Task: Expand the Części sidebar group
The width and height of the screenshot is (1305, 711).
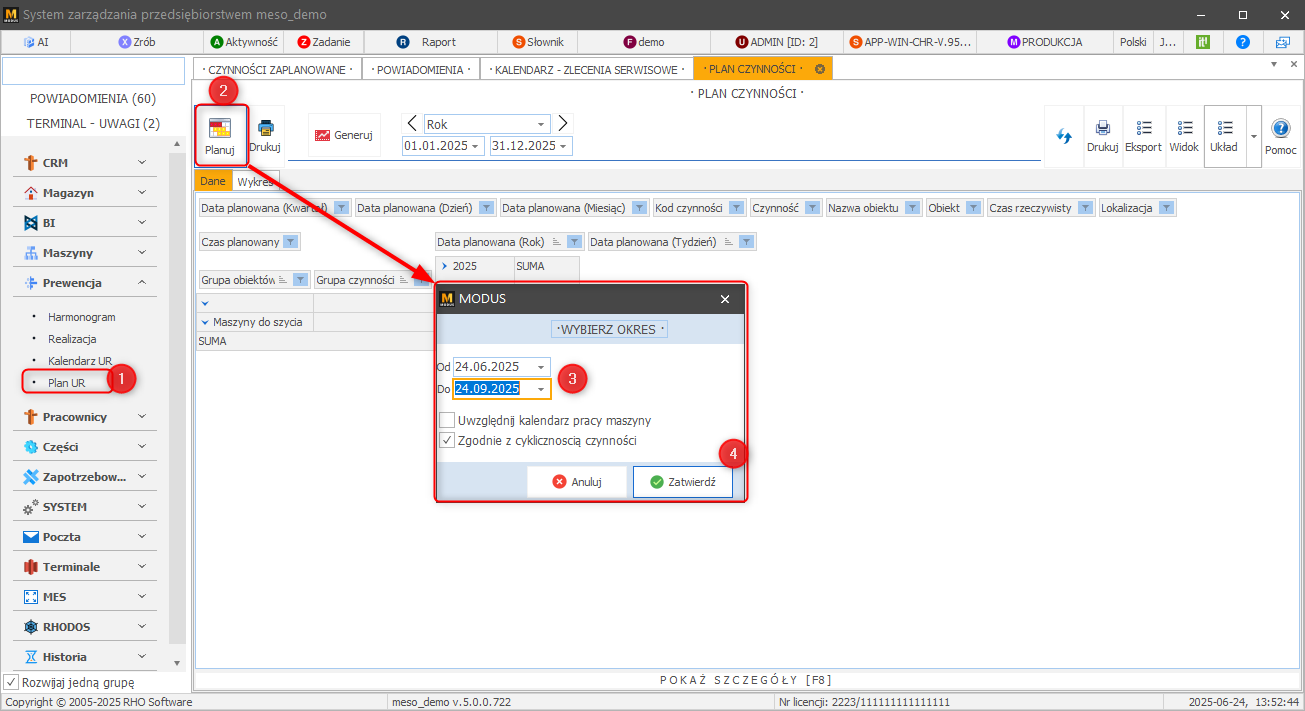Action: click(86, 447)
